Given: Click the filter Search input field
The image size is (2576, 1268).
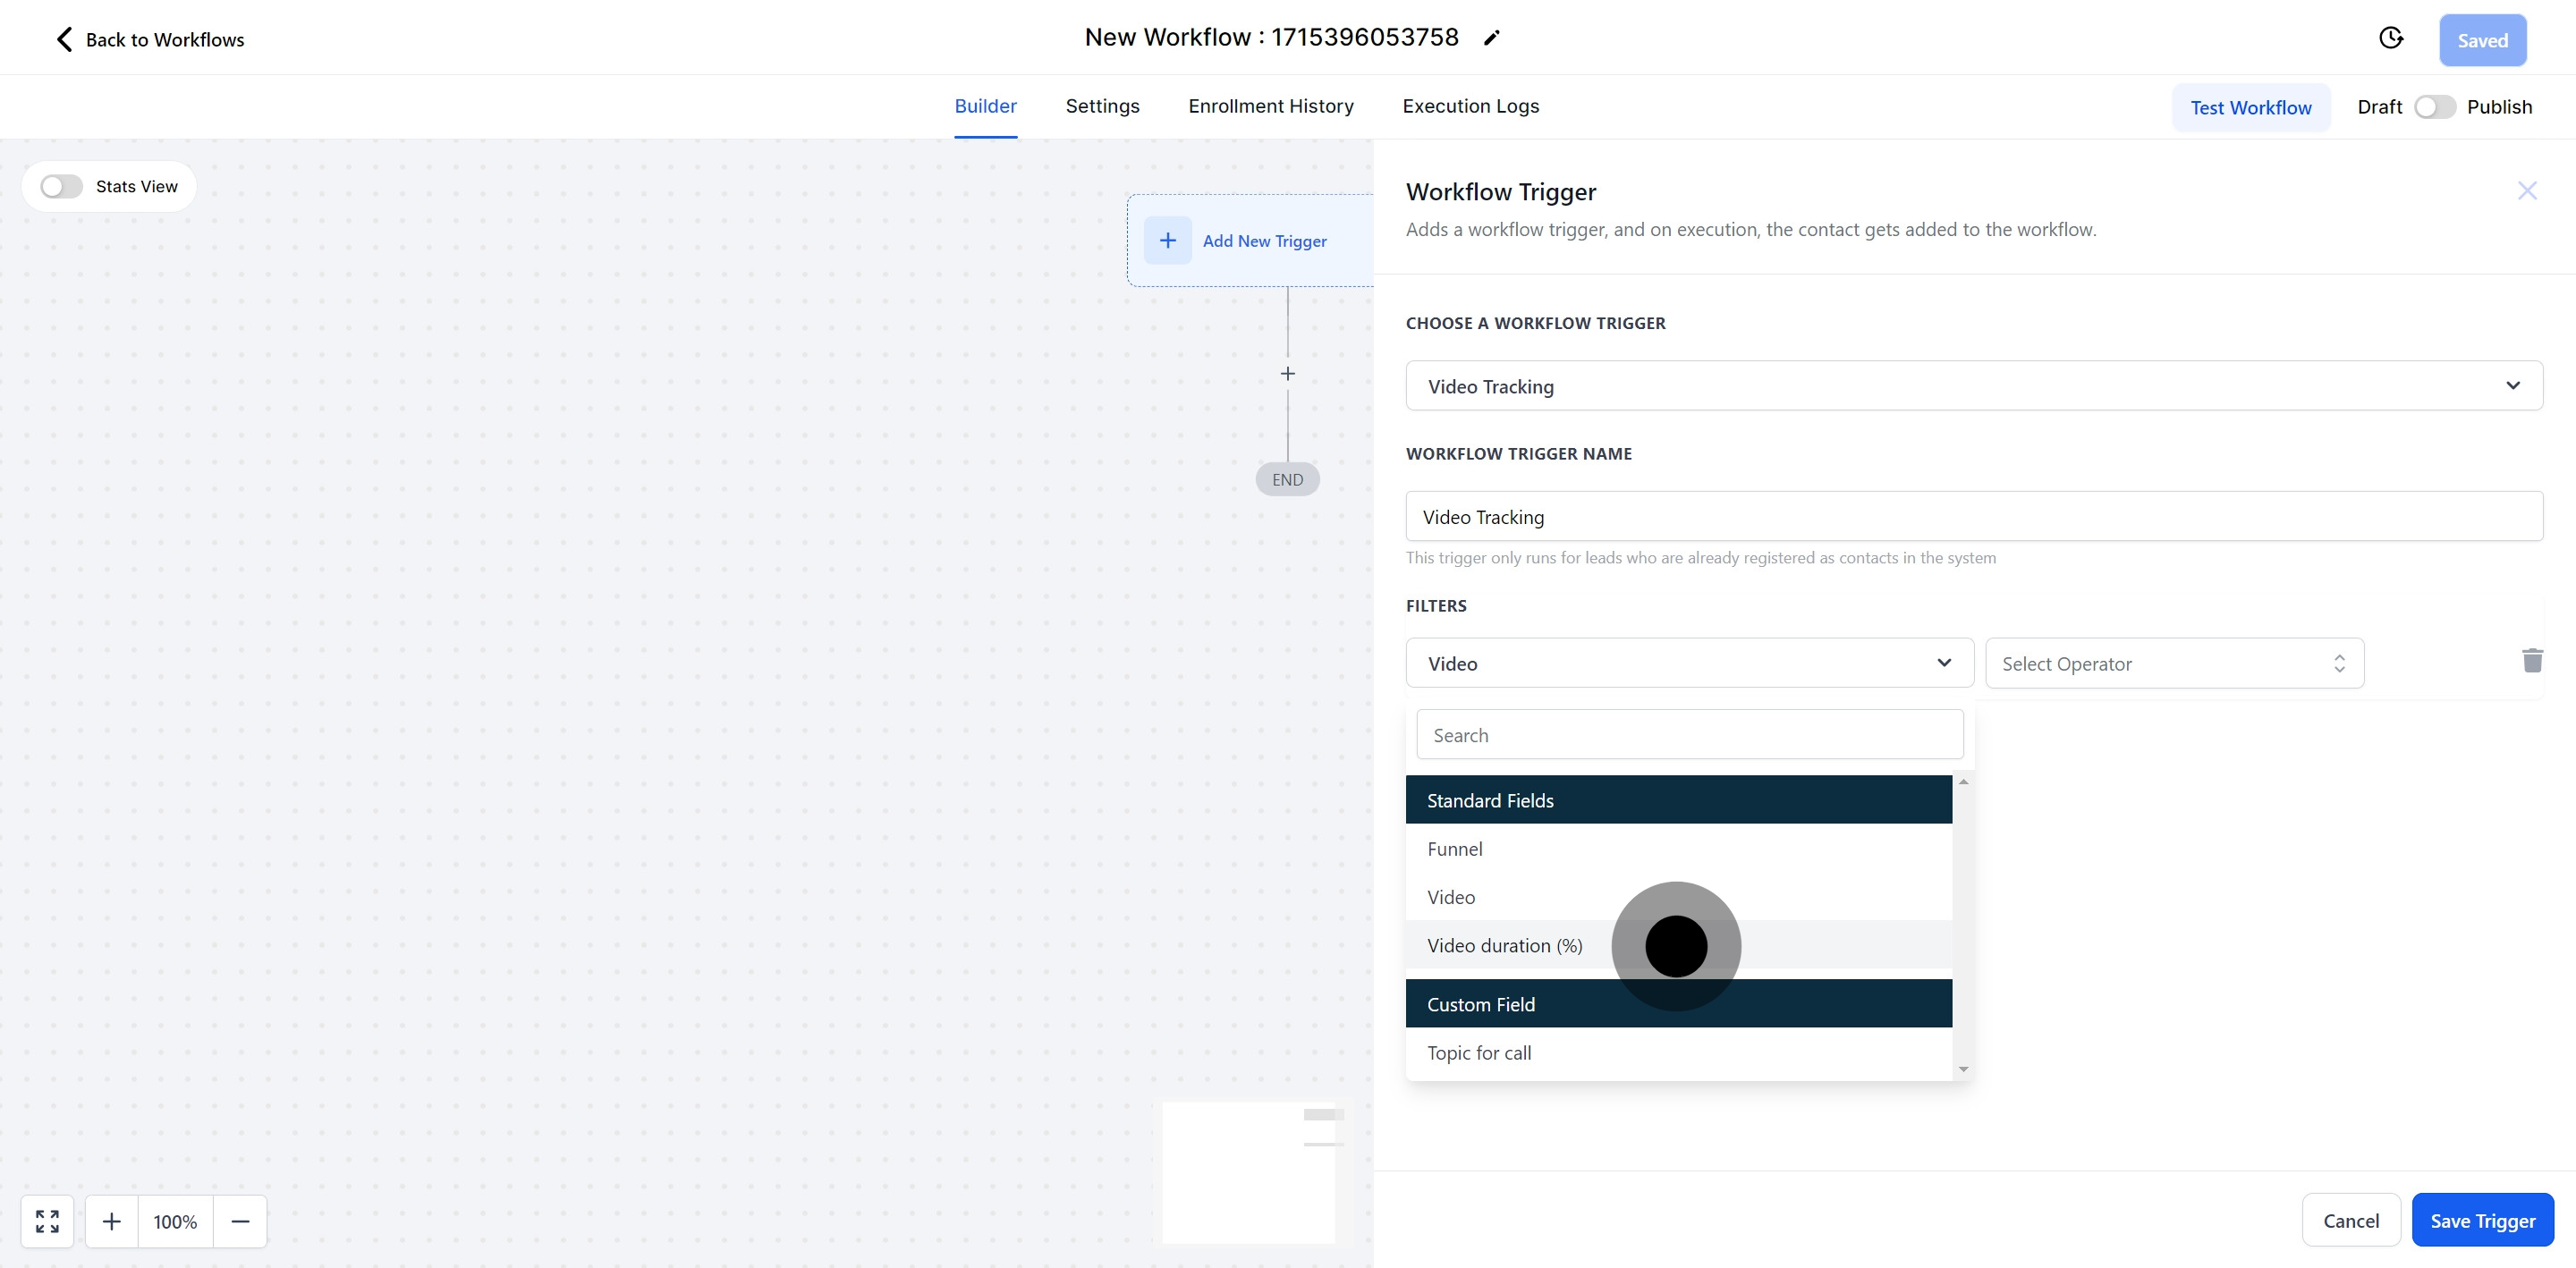Looking at the screenshot, I should point(1689,735).
